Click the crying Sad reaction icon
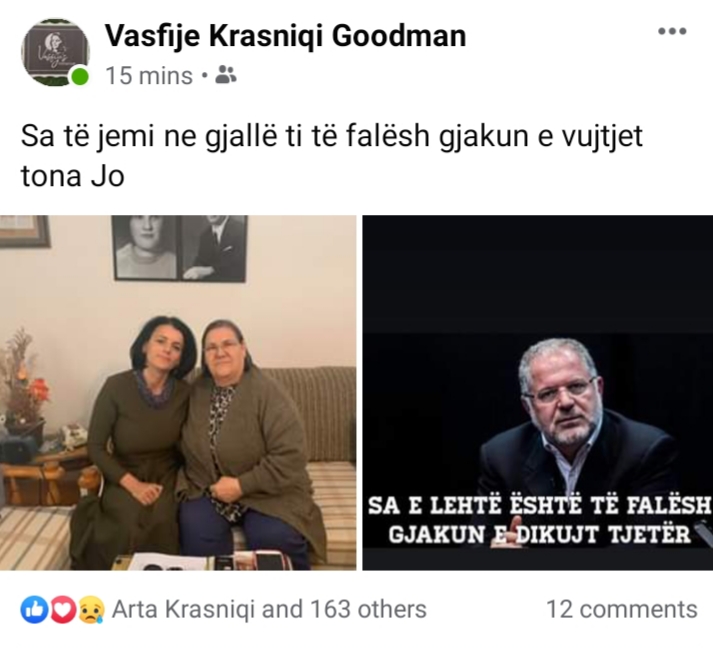Image resolution: width=713 pixels, height=648 pixels. 92,609
